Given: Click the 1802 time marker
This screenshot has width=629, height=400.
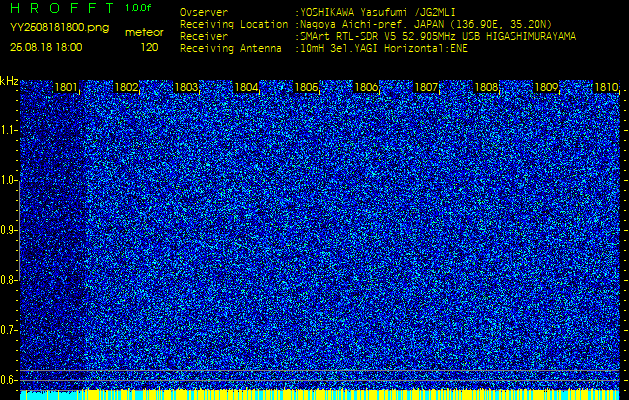Looking at the screenshot, I should pyautogui.click(x=126, y=87).
